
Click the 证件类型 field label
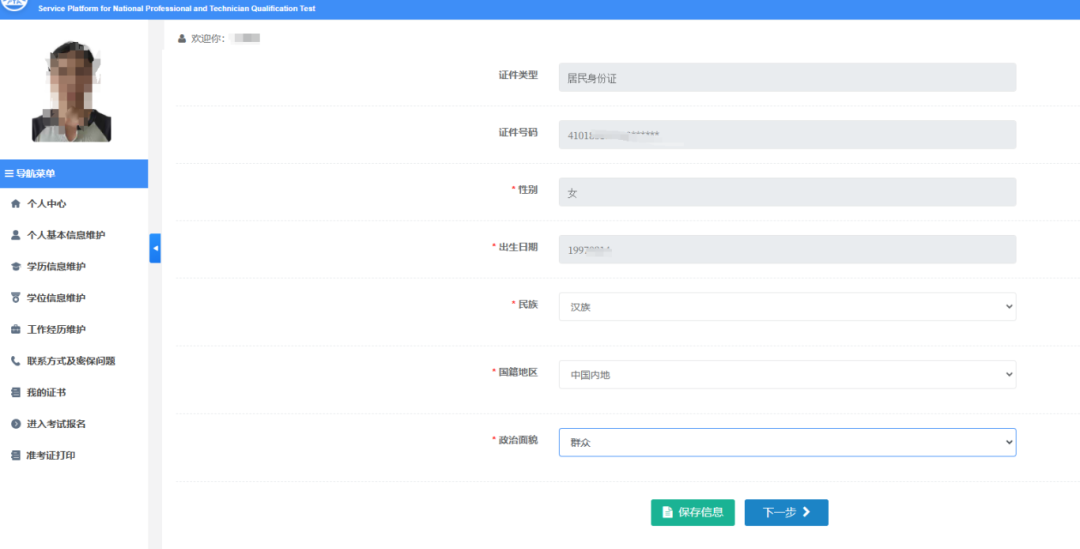tap(518, 75)
